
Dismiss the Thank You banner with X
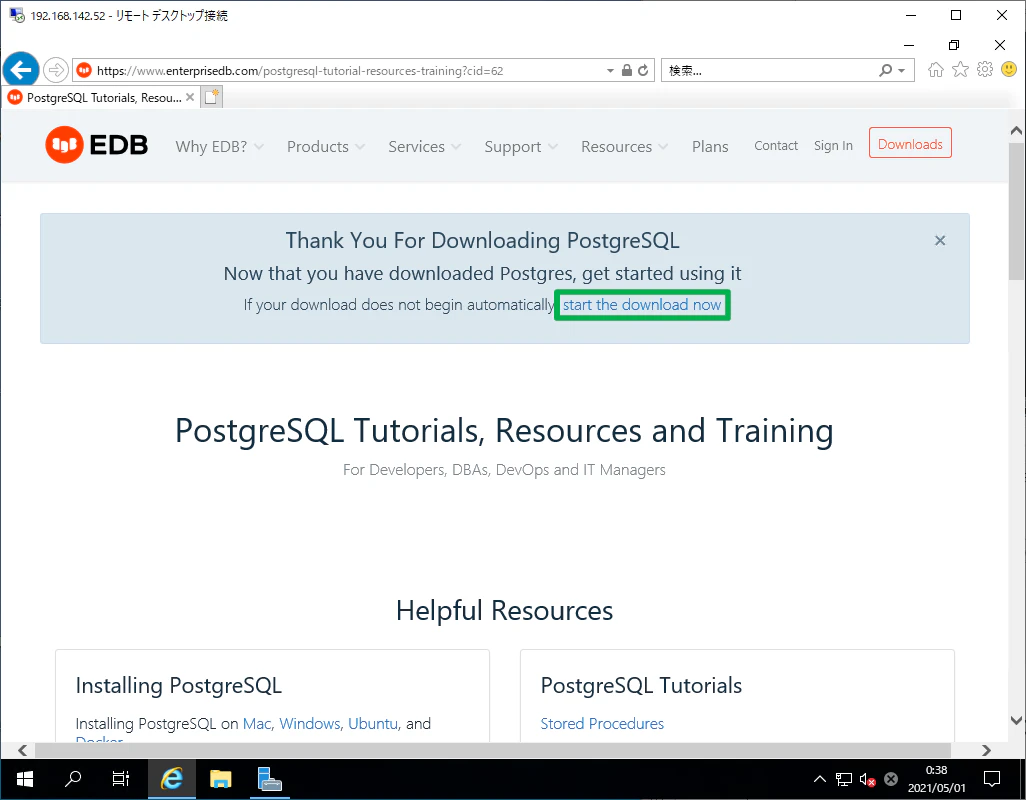pyautogui.click(x=940, y=241)
